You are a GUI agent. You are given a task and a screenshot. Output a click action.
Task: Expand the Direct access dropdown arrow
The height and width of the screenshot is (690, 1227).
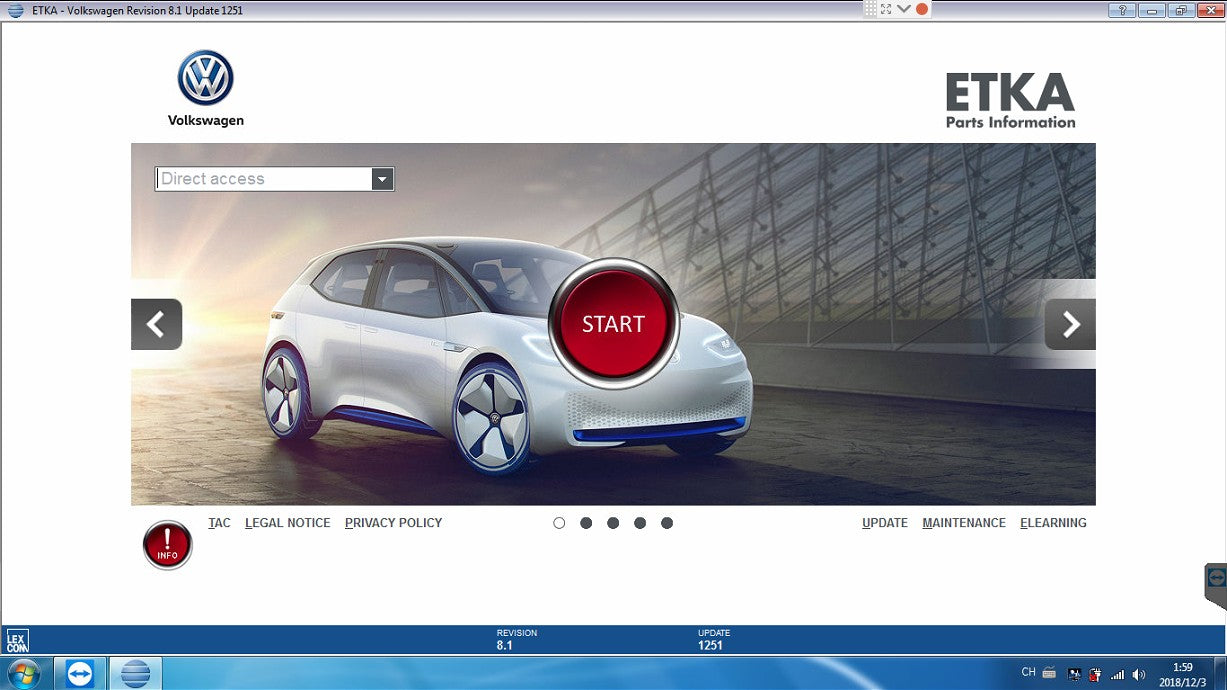pyautogui.click(x=382, y=179)
